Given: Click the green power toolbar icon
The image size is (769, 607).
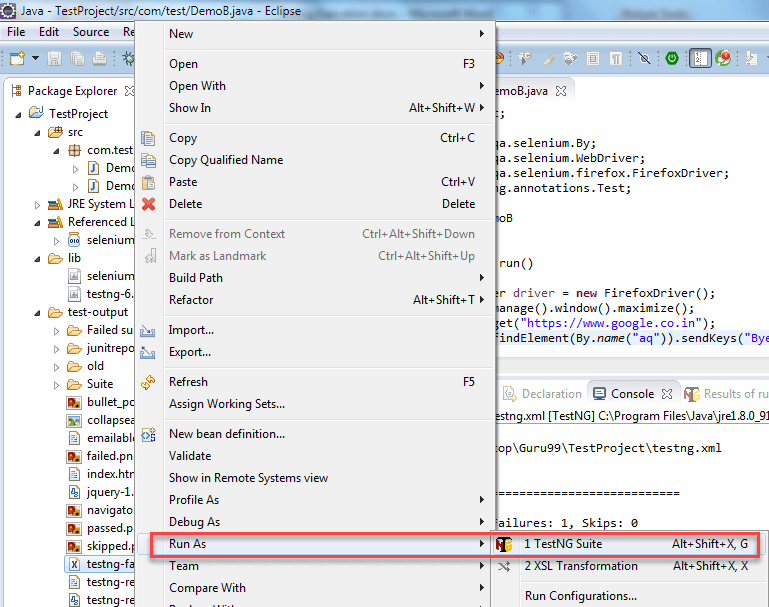Looking at the screenshot, I should pyautogui.click(x=673, y=59).
